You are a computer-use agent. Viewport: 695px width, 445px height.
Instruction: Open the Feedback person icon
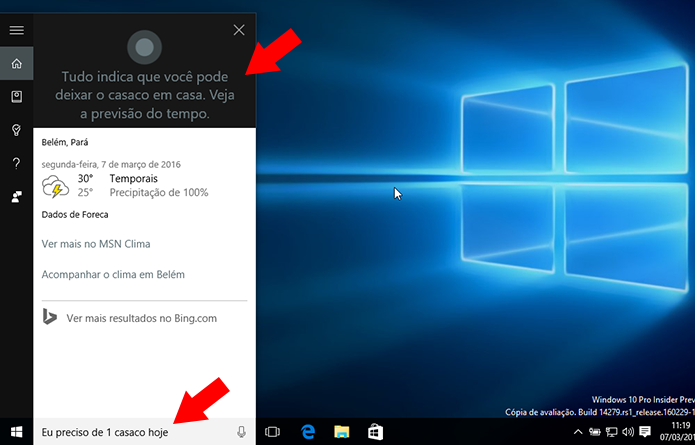[16, 197]
